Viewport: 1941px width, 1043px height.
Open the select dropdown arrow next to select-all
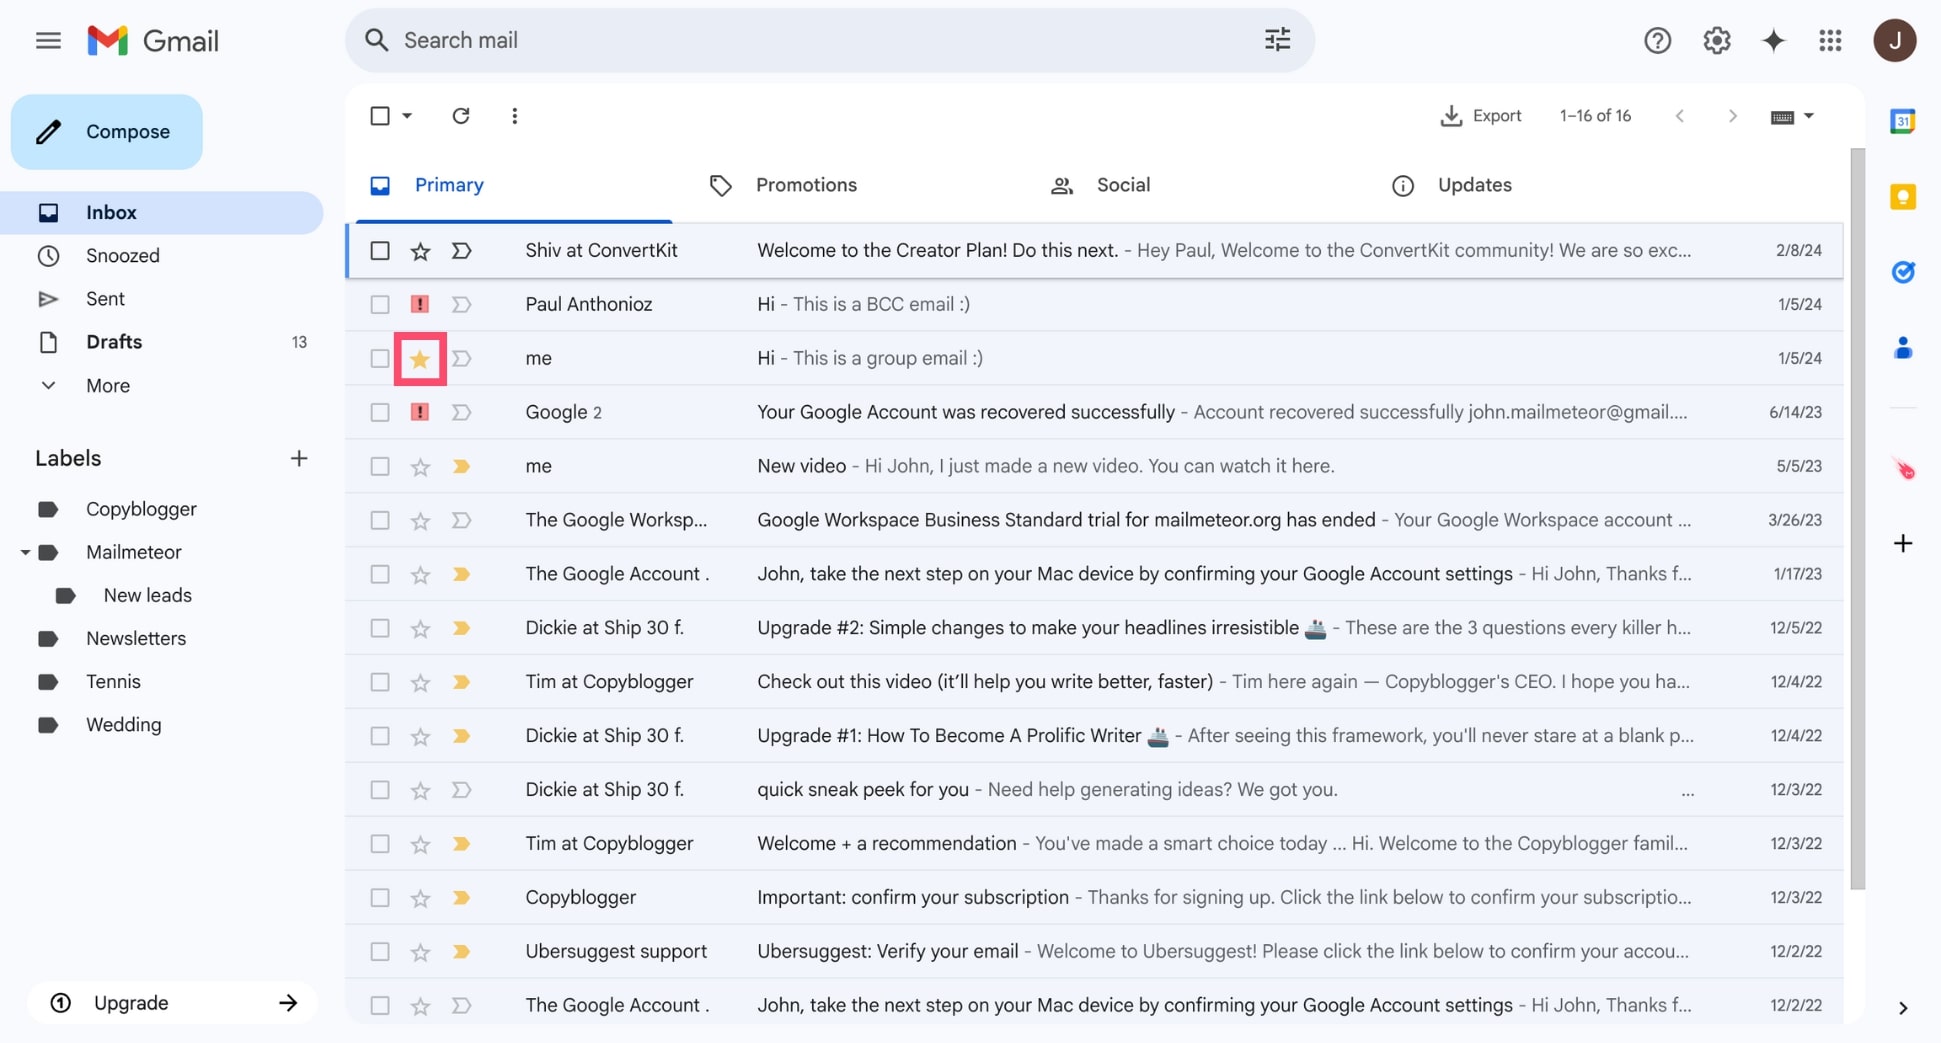pos(407,116)
